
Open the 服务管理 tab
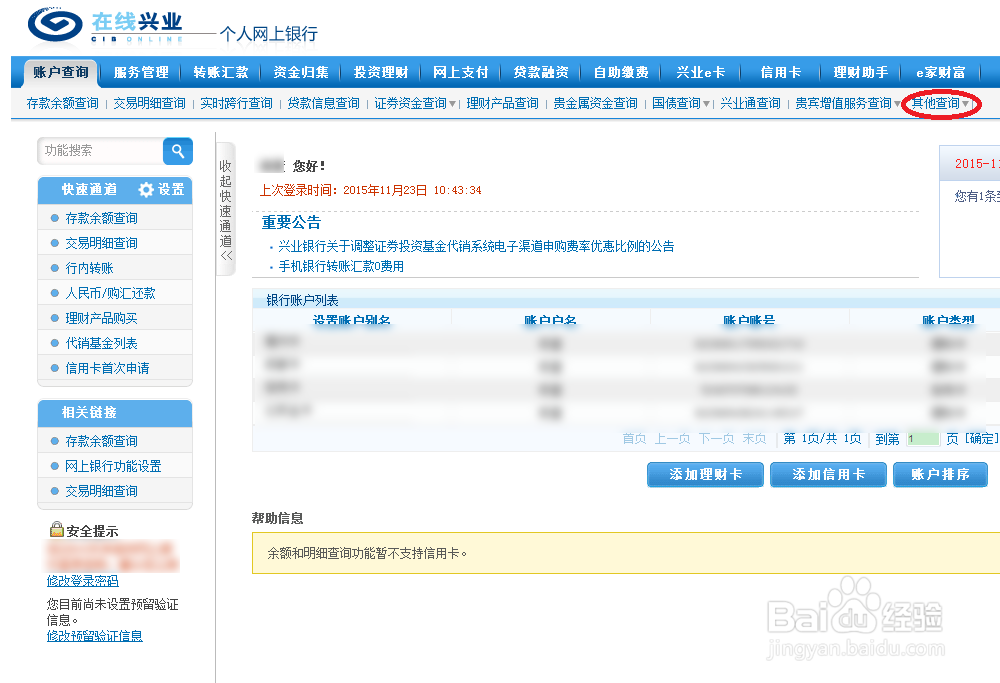pos(141,73)
